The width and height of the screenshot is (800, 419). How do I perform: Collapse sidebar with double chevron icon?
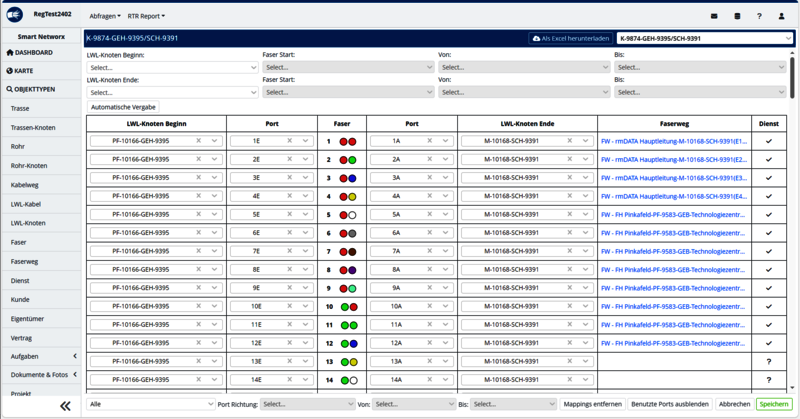point(65,406)
